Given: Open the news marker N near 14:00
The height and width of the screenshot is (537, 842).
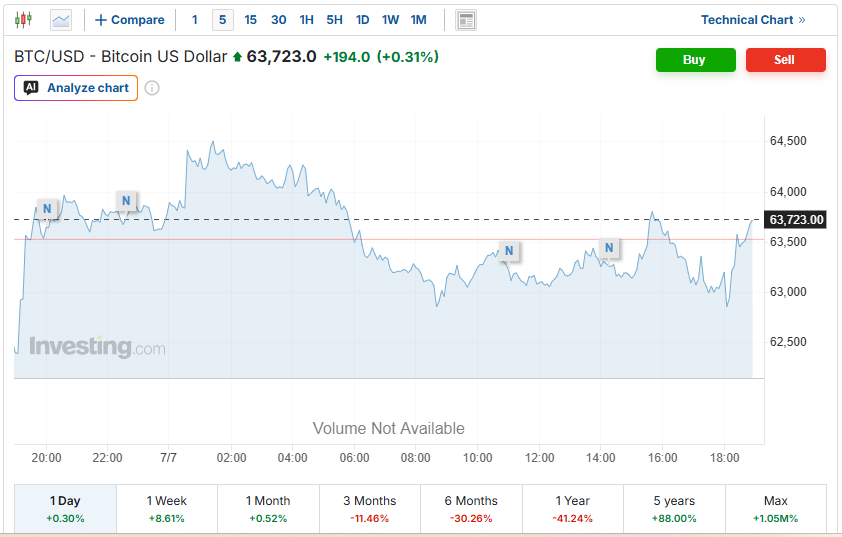Looking at the screenshot, I should (609, 248).
